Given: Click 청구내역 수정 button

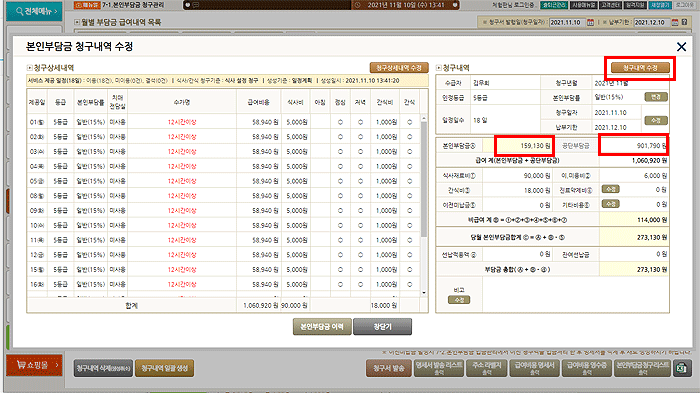Looking at the screenshot, I should click(x=640, y=68).
